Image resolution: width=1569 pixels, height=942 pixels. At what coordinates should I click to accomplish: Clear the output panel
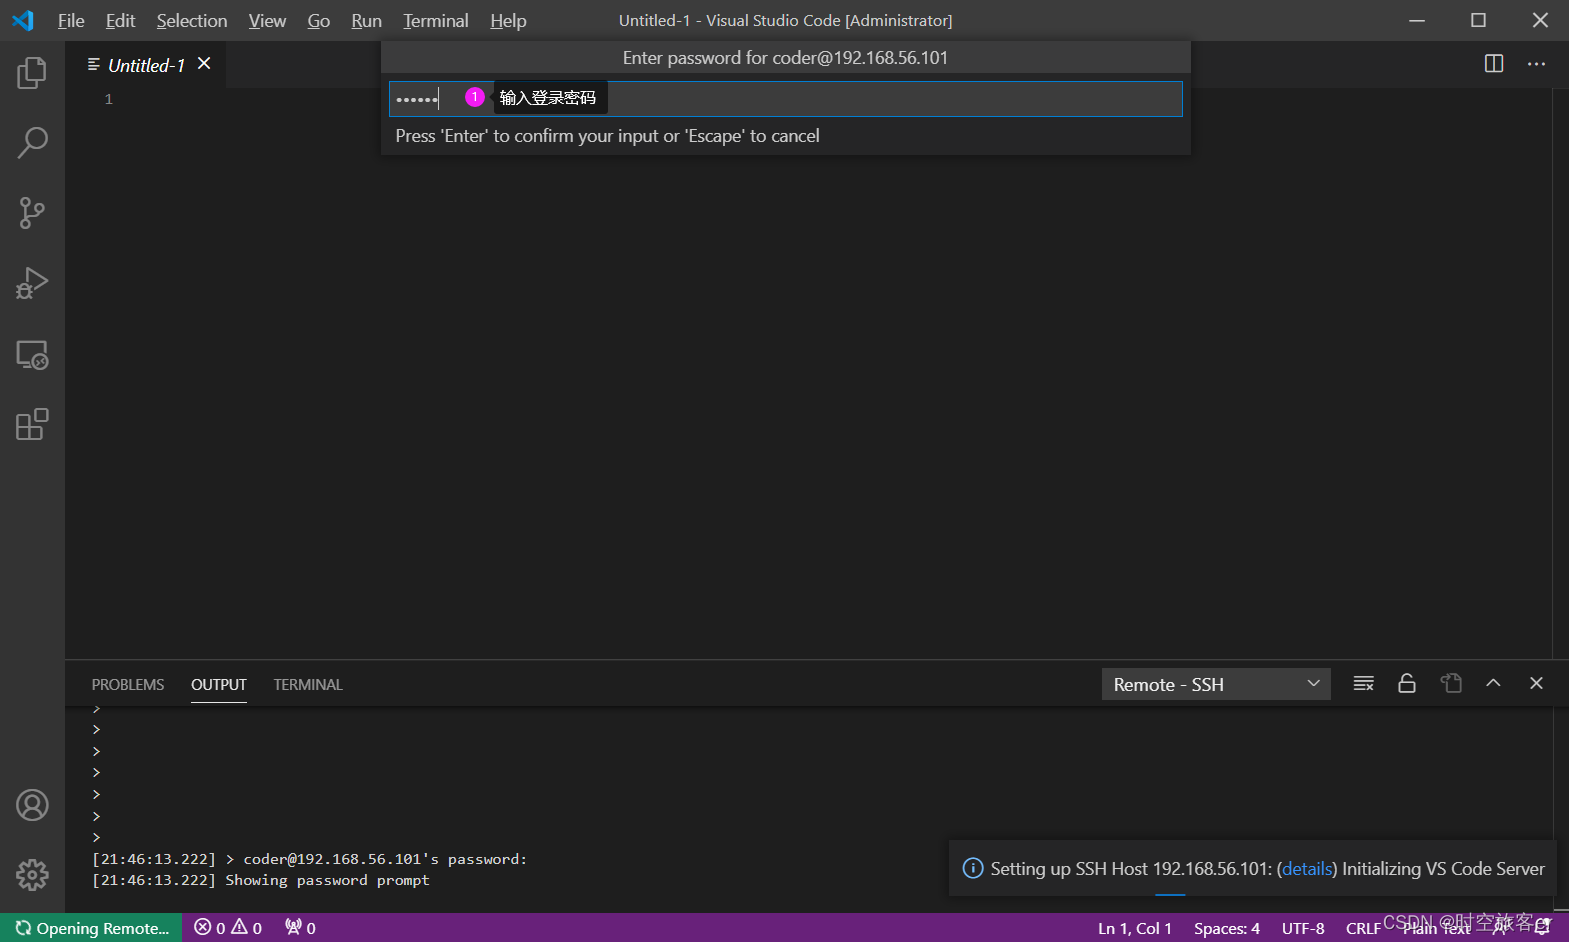[x=1363, y=684]
